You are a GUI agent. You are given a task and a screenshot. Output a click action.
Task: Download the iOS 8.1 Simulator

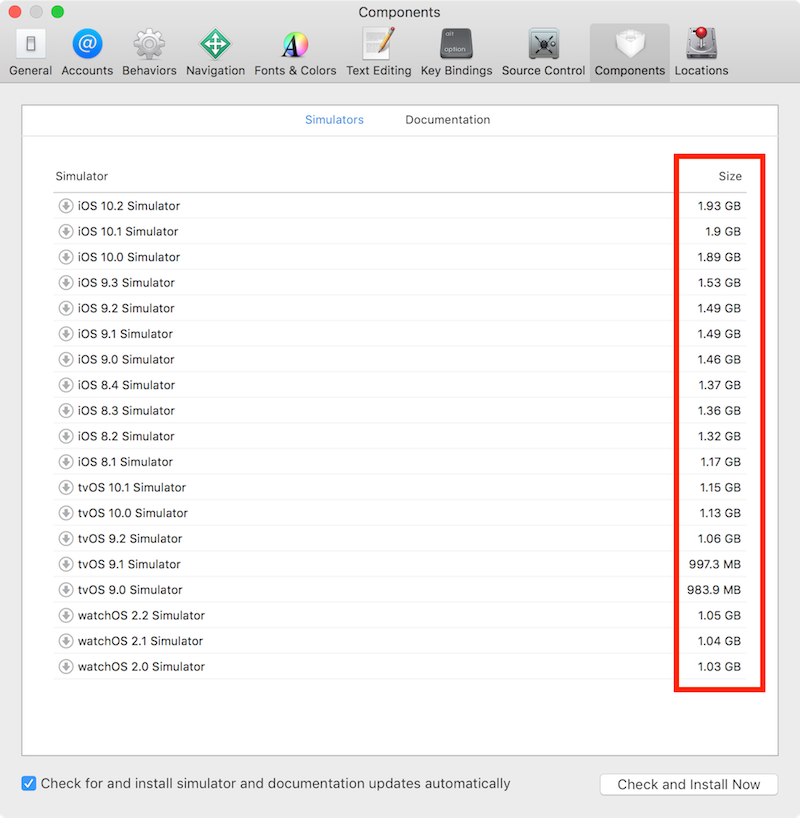(x=66, y=461)
